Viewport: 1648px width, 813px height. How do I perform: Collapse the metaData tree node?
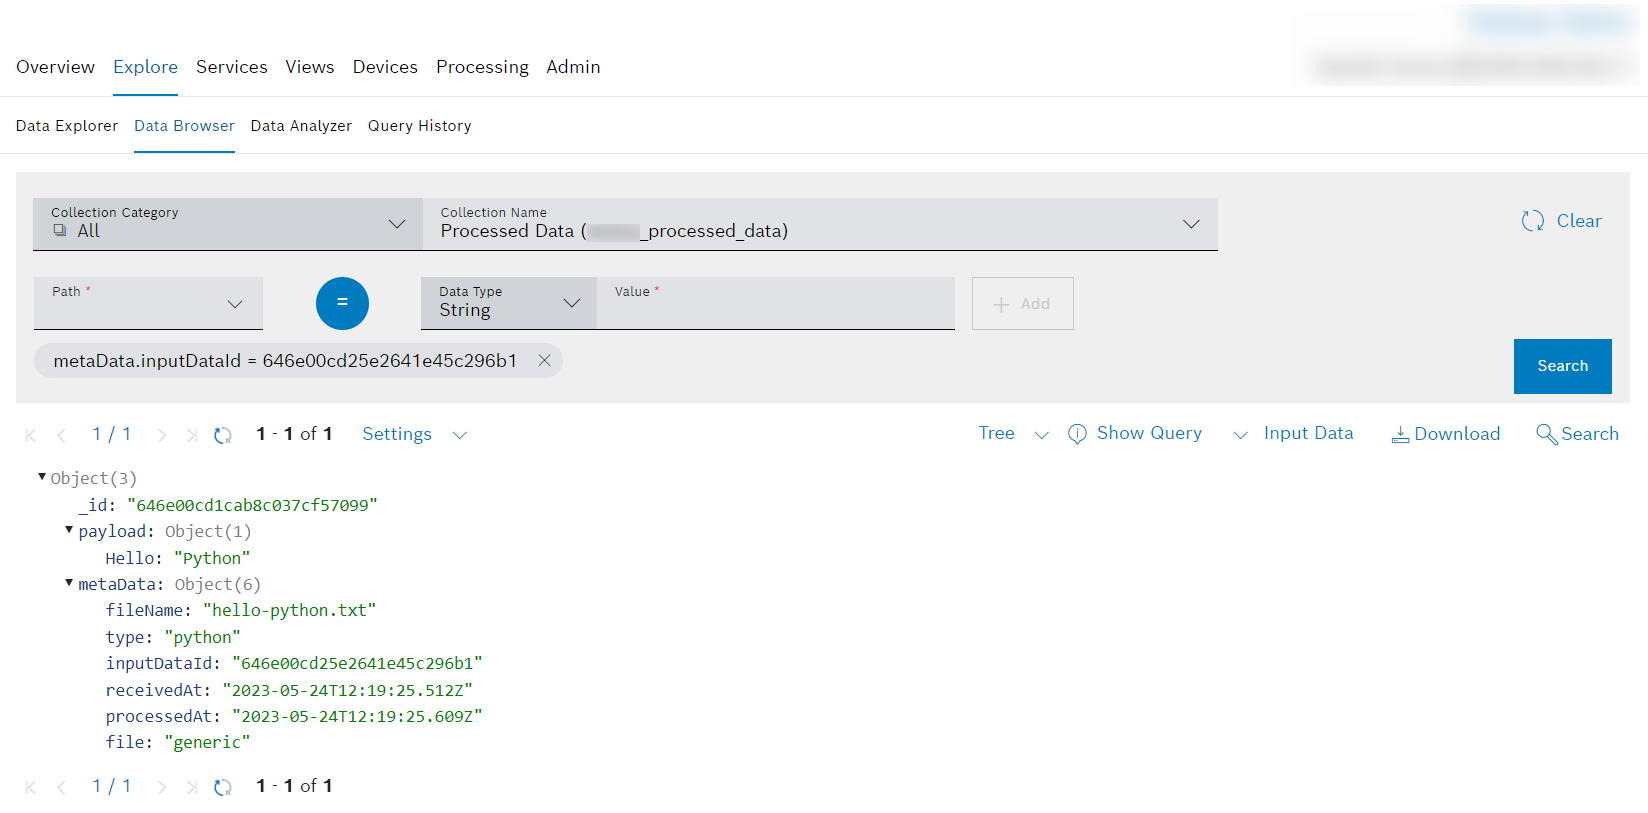point(69,583)
